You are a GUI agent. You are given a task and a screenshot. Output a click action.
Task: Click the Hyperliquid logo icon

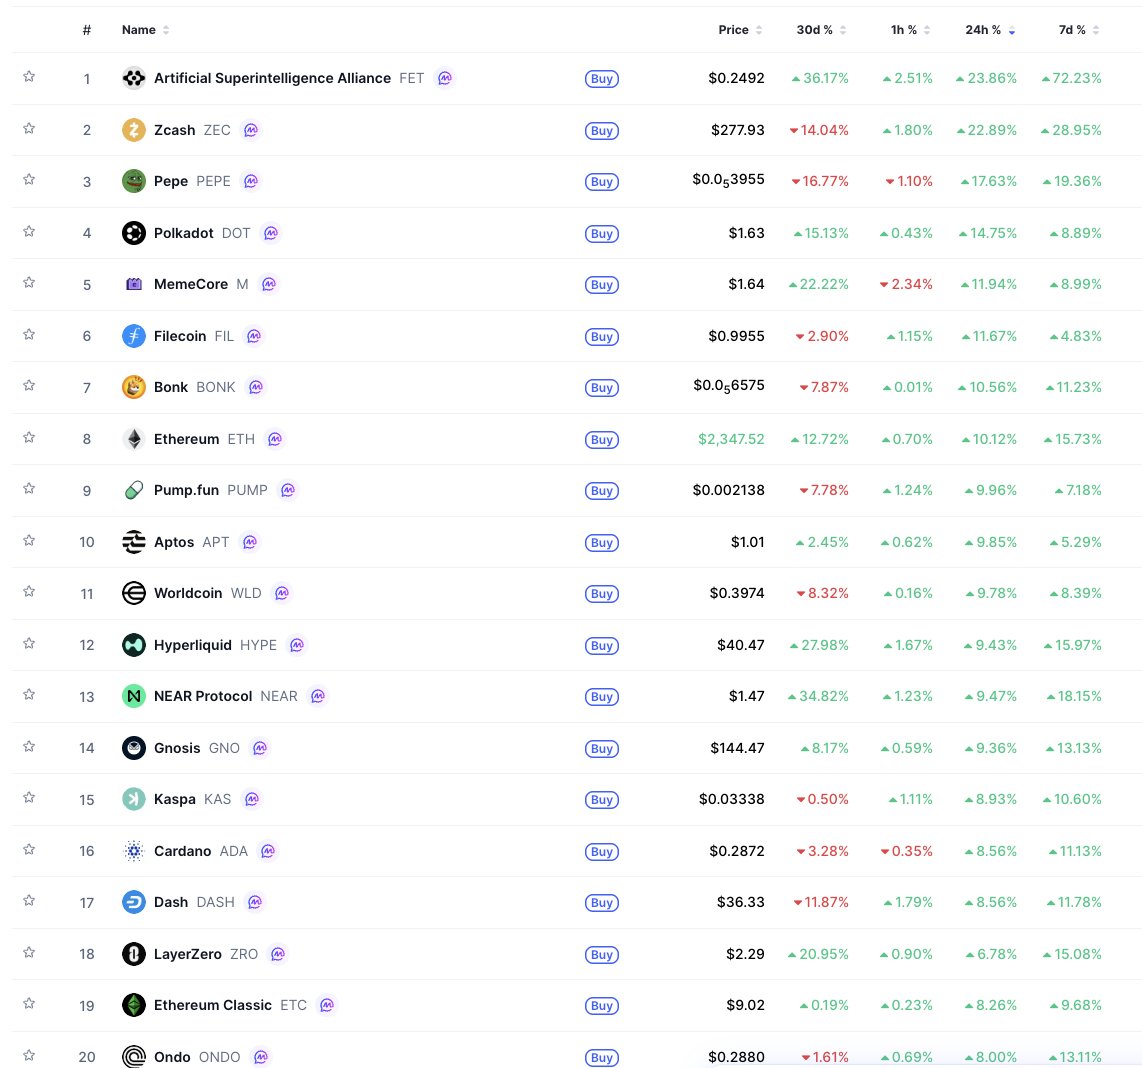coord(134,645)
